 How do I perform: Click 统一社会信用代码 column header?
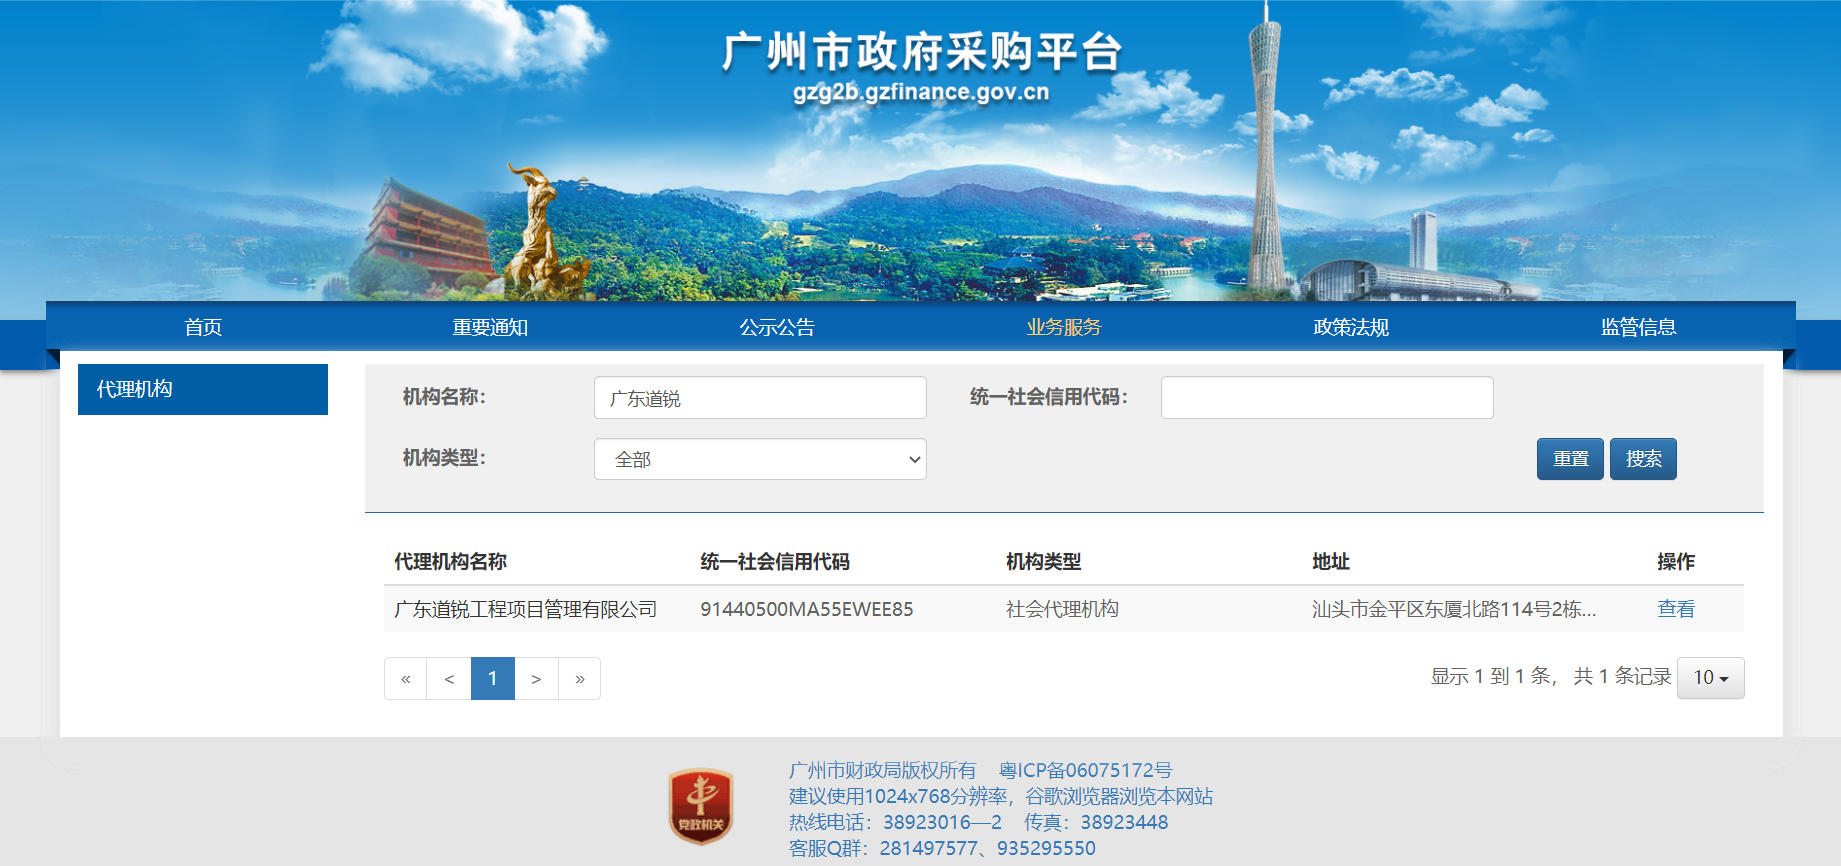775,562
